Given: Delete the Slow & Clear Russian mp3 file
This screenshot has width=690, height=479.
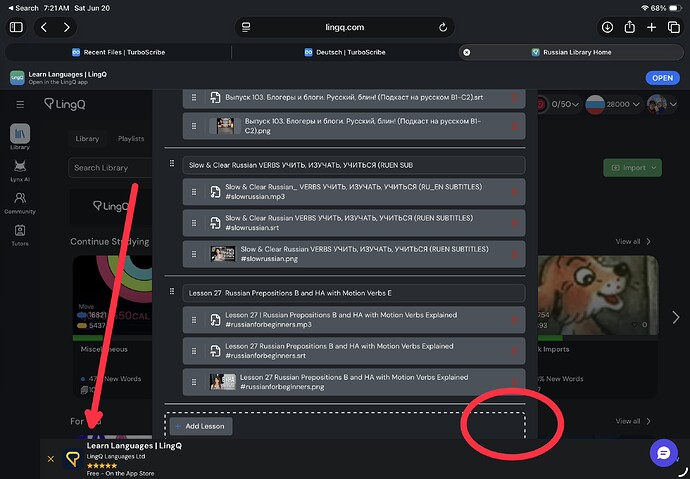Looking at the screenshot, I should coord(514,192).
